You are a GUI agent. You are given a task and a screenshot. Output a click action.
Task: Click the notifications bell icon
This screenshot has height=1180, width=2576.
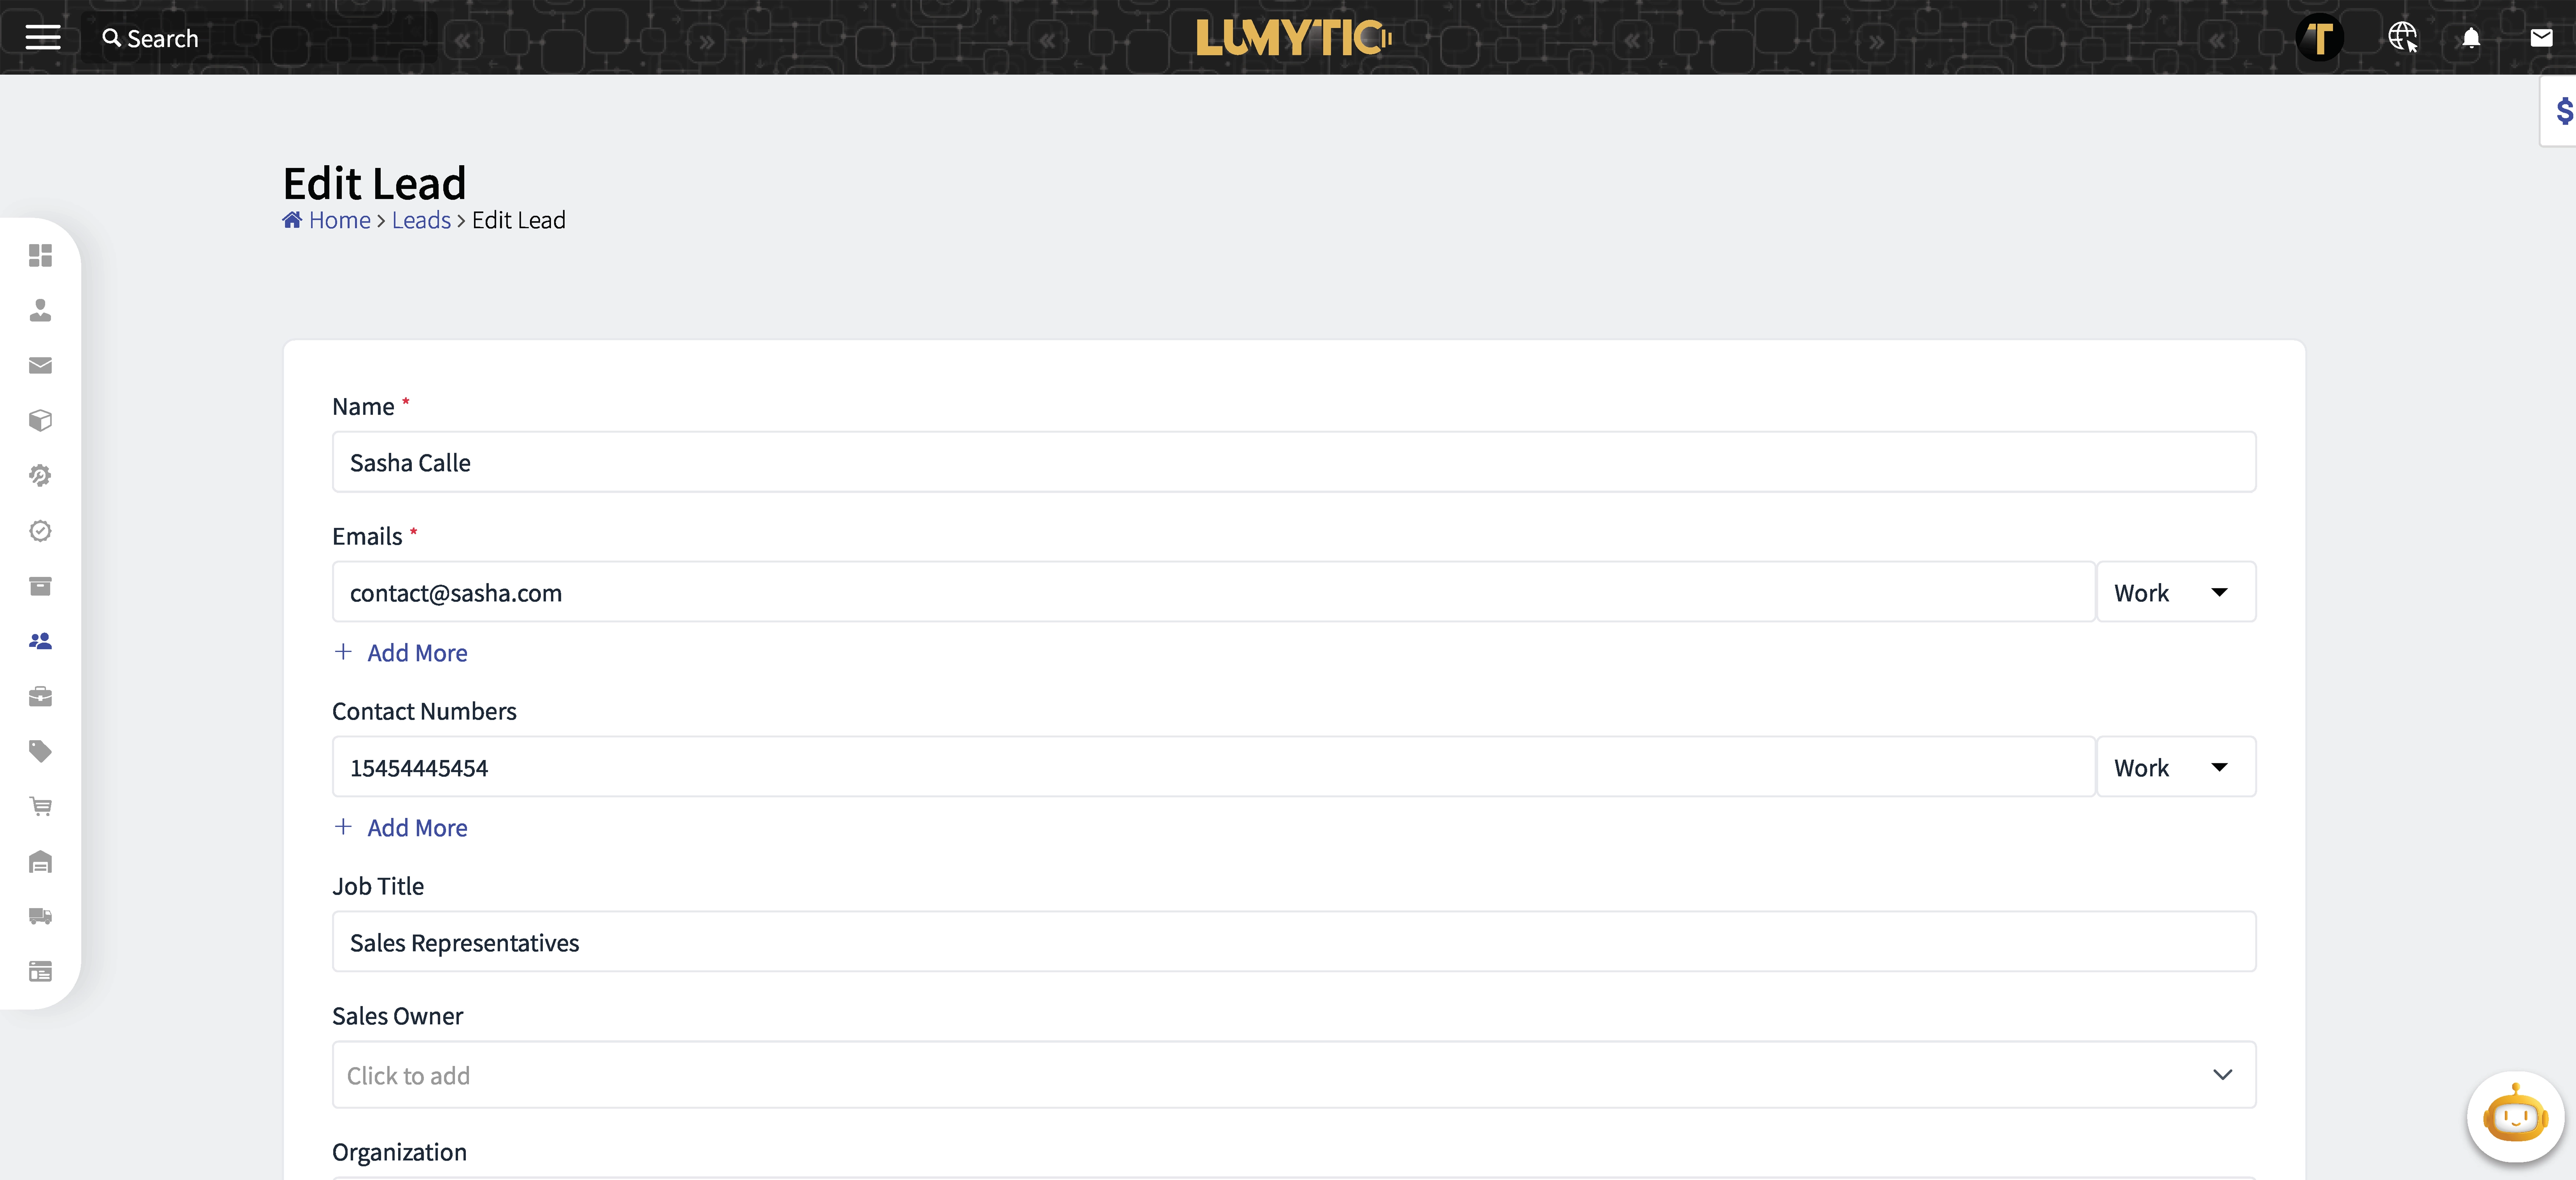(2470, 38)
